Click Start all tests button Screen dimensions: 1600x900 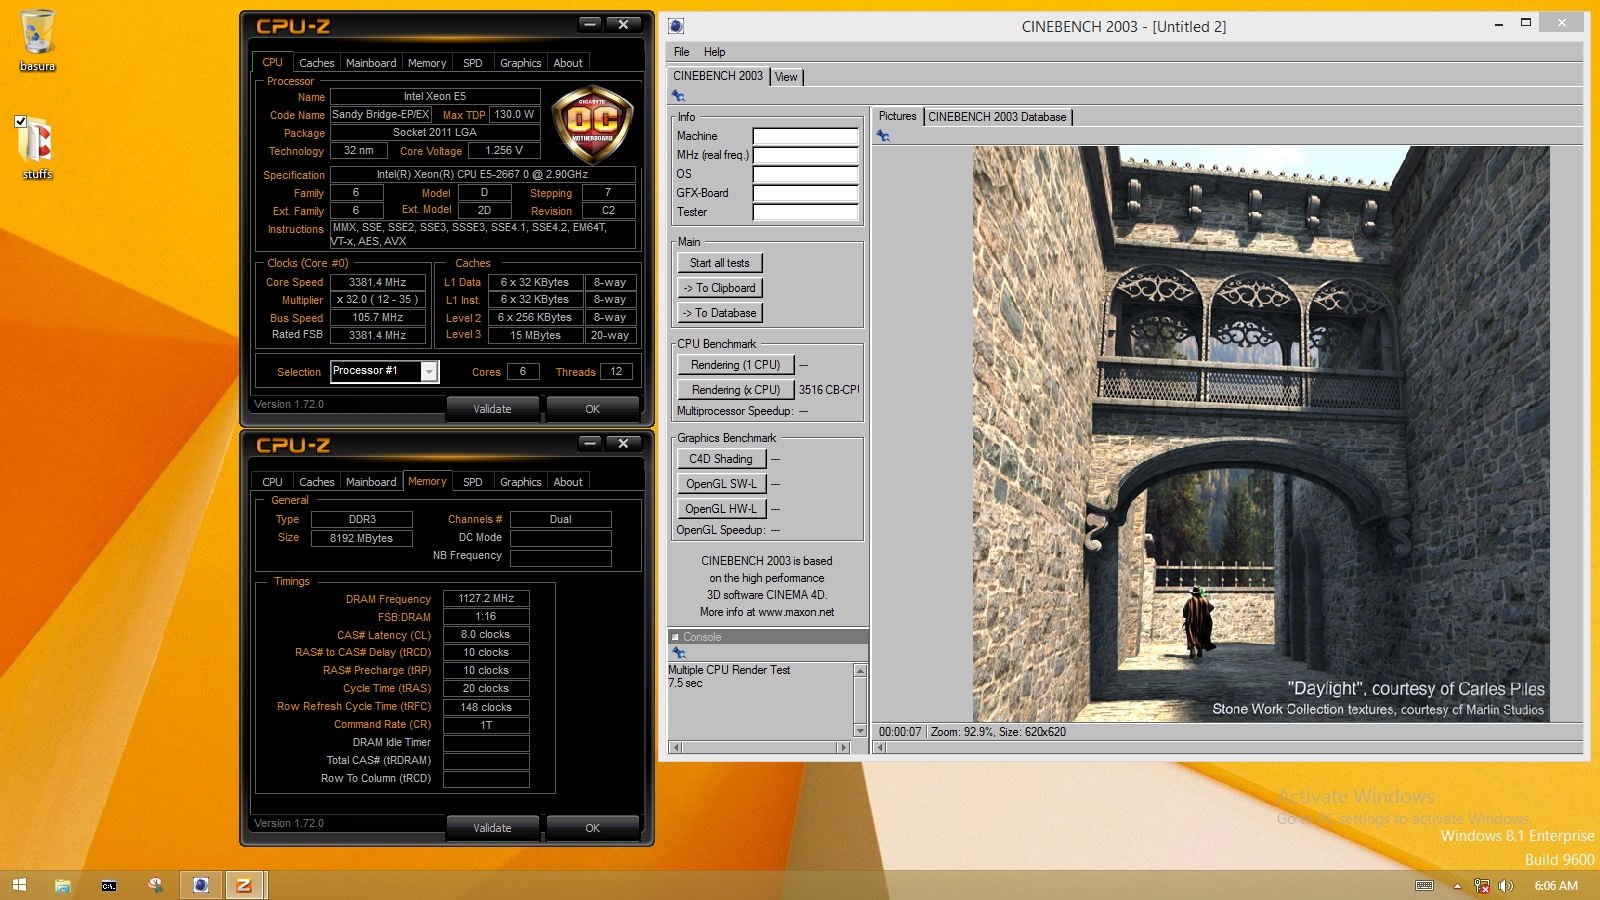720,263
